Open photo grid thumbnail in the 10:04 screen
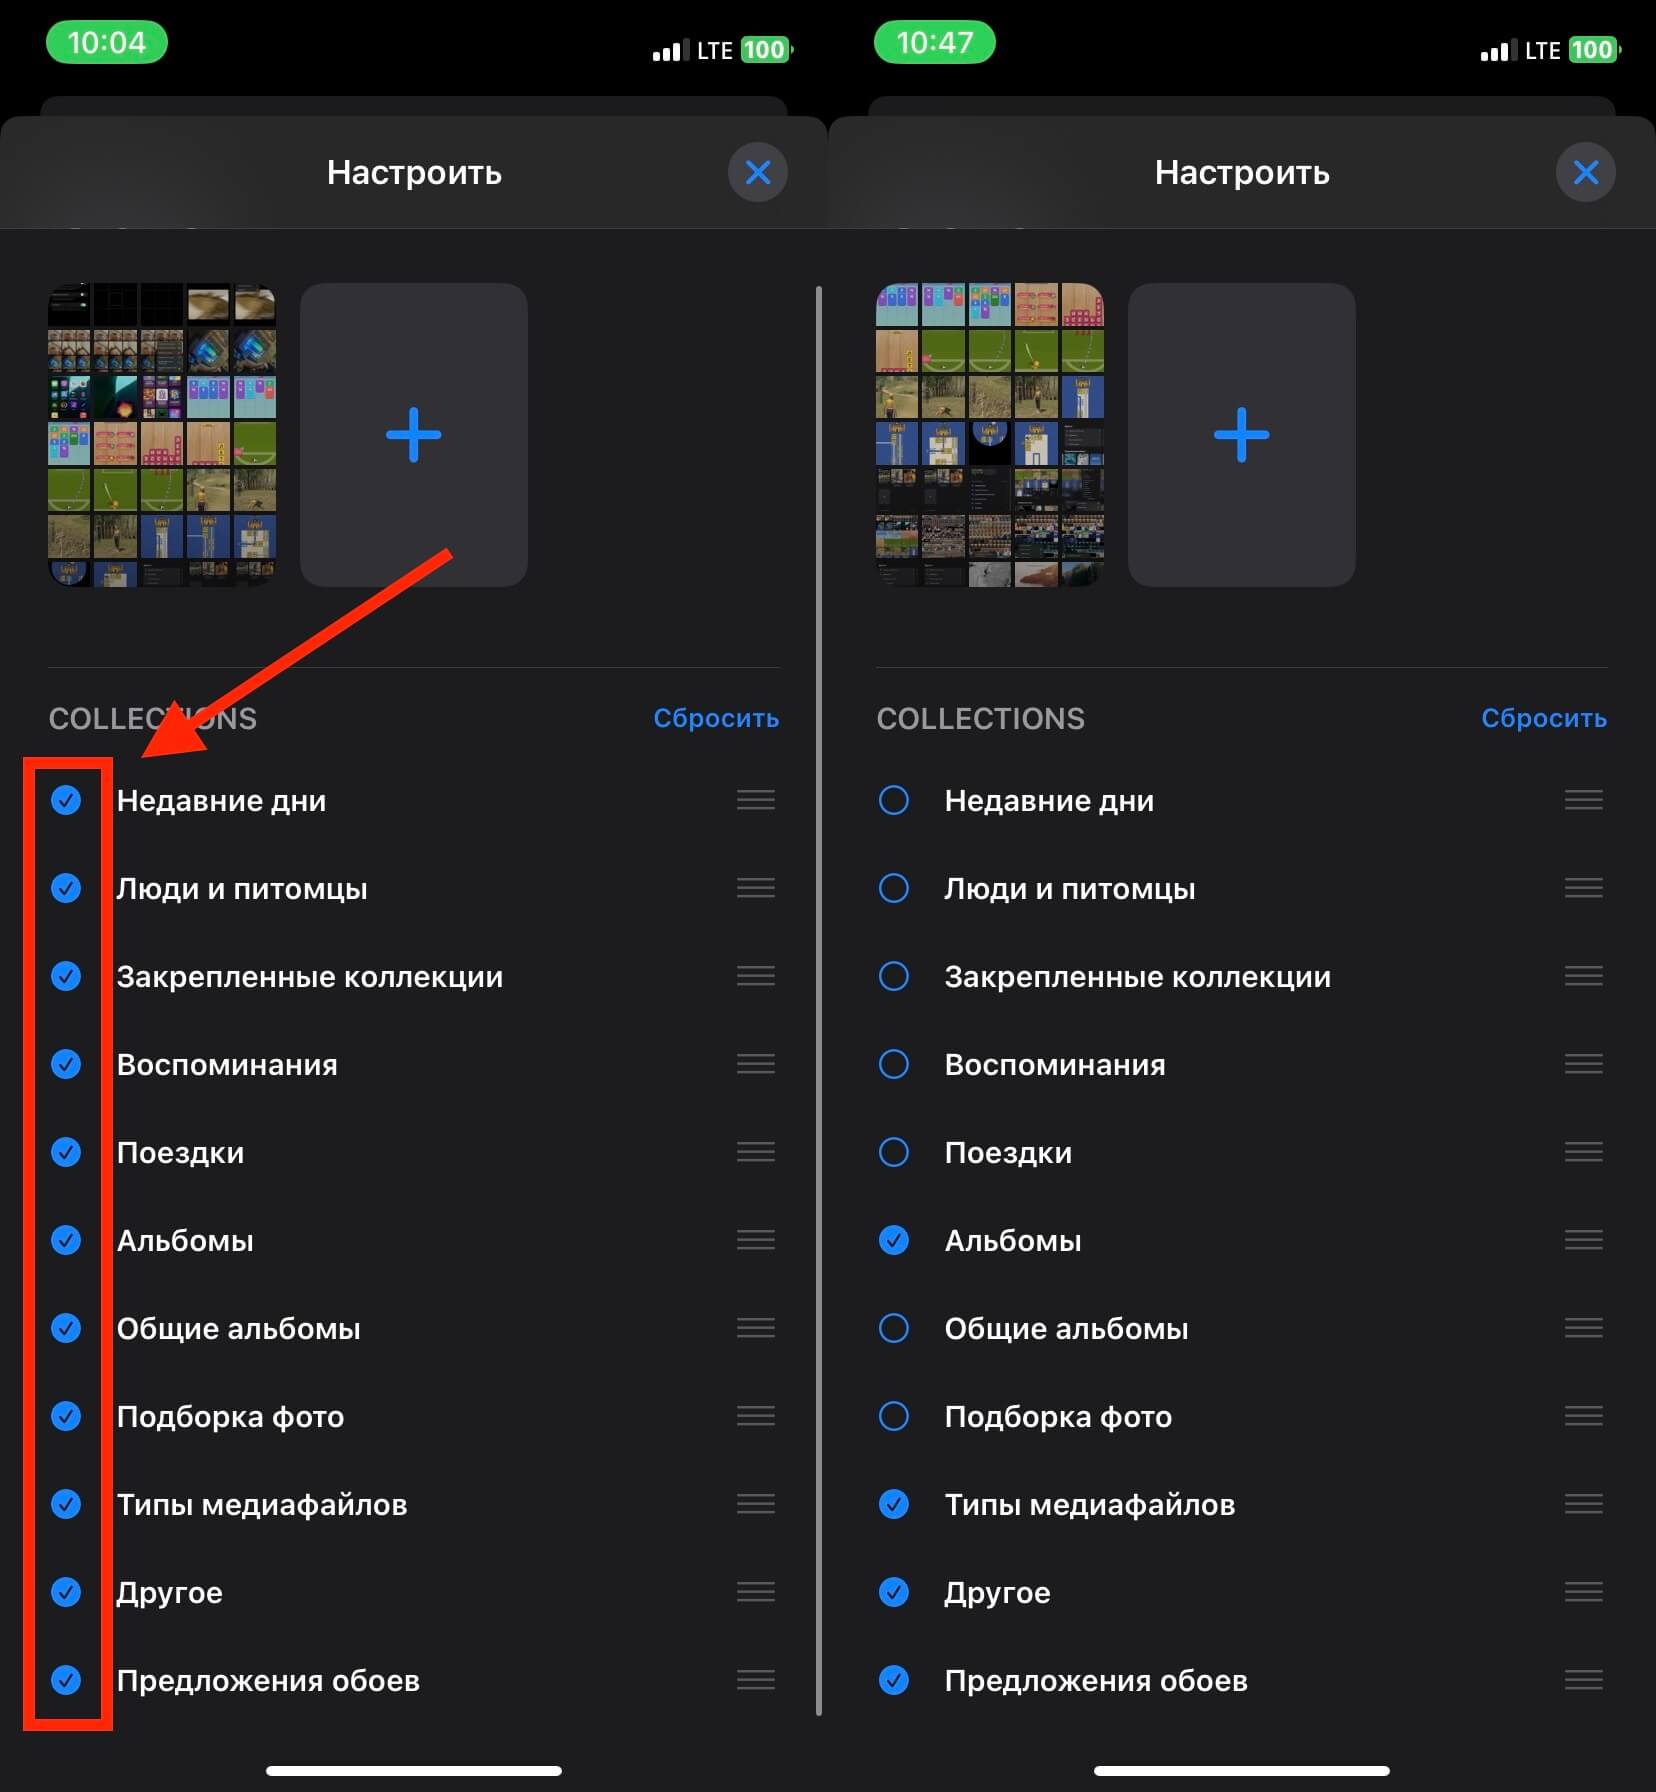Viewport: 1656px width, 1792px height. 162,435
